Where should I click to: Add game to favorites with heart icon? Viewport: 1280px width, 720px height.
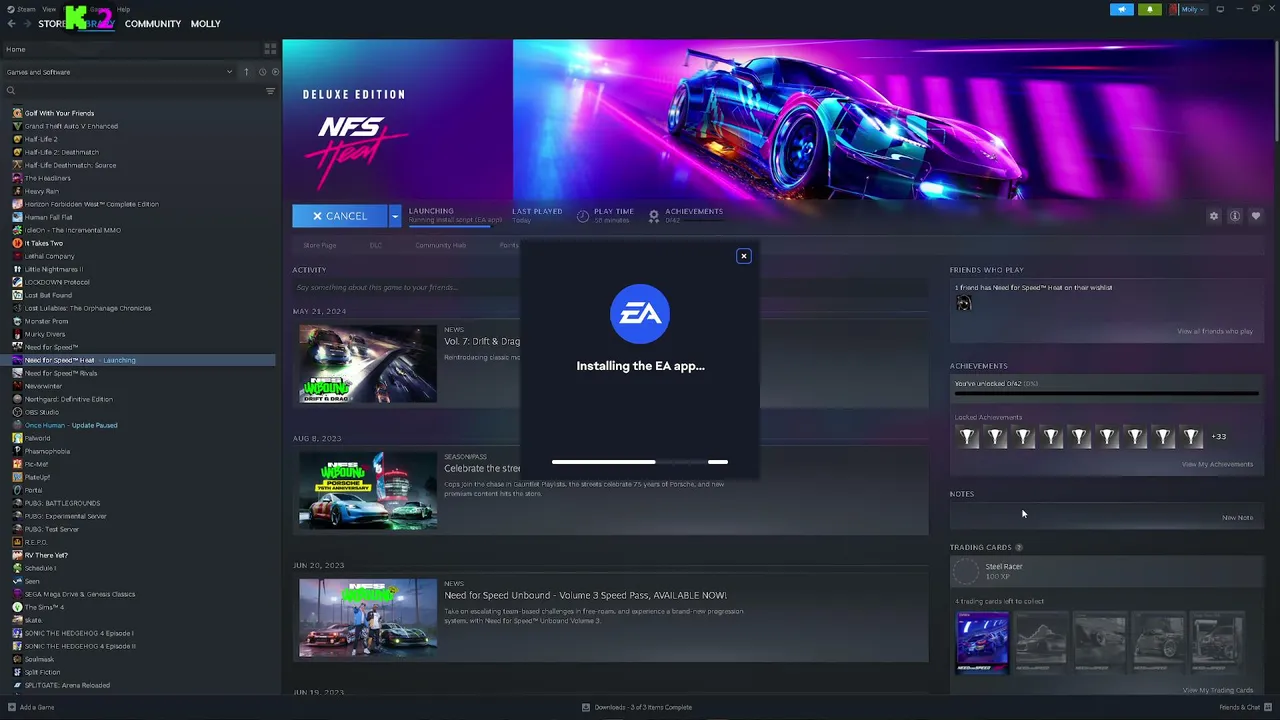(1256, 216)
